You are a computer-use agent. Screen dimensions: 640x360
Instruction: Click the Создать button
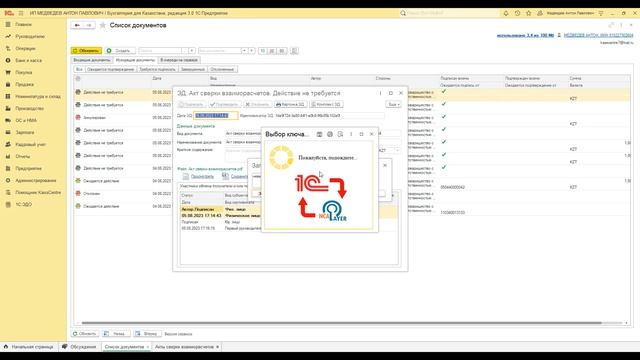coord(119,51)
